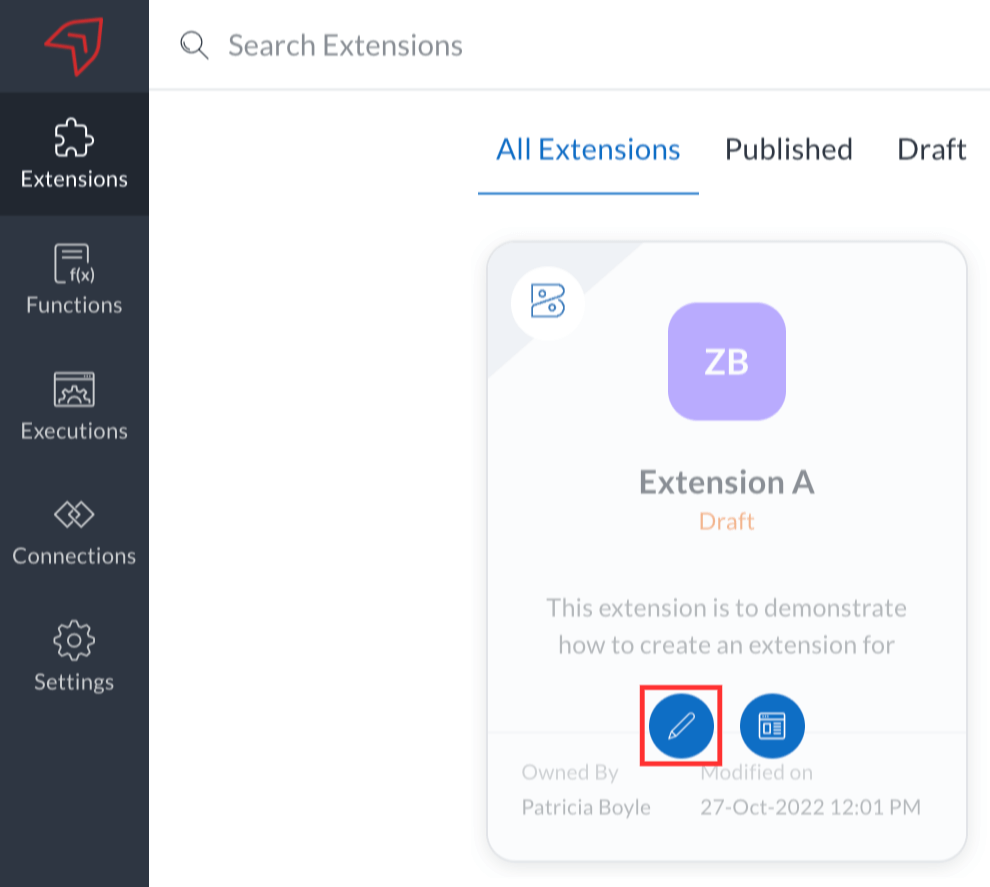The height and width of the screenshot is (887, 990).
Task: Edit Extension A using the pencil icon
Action: pos(680,725)
